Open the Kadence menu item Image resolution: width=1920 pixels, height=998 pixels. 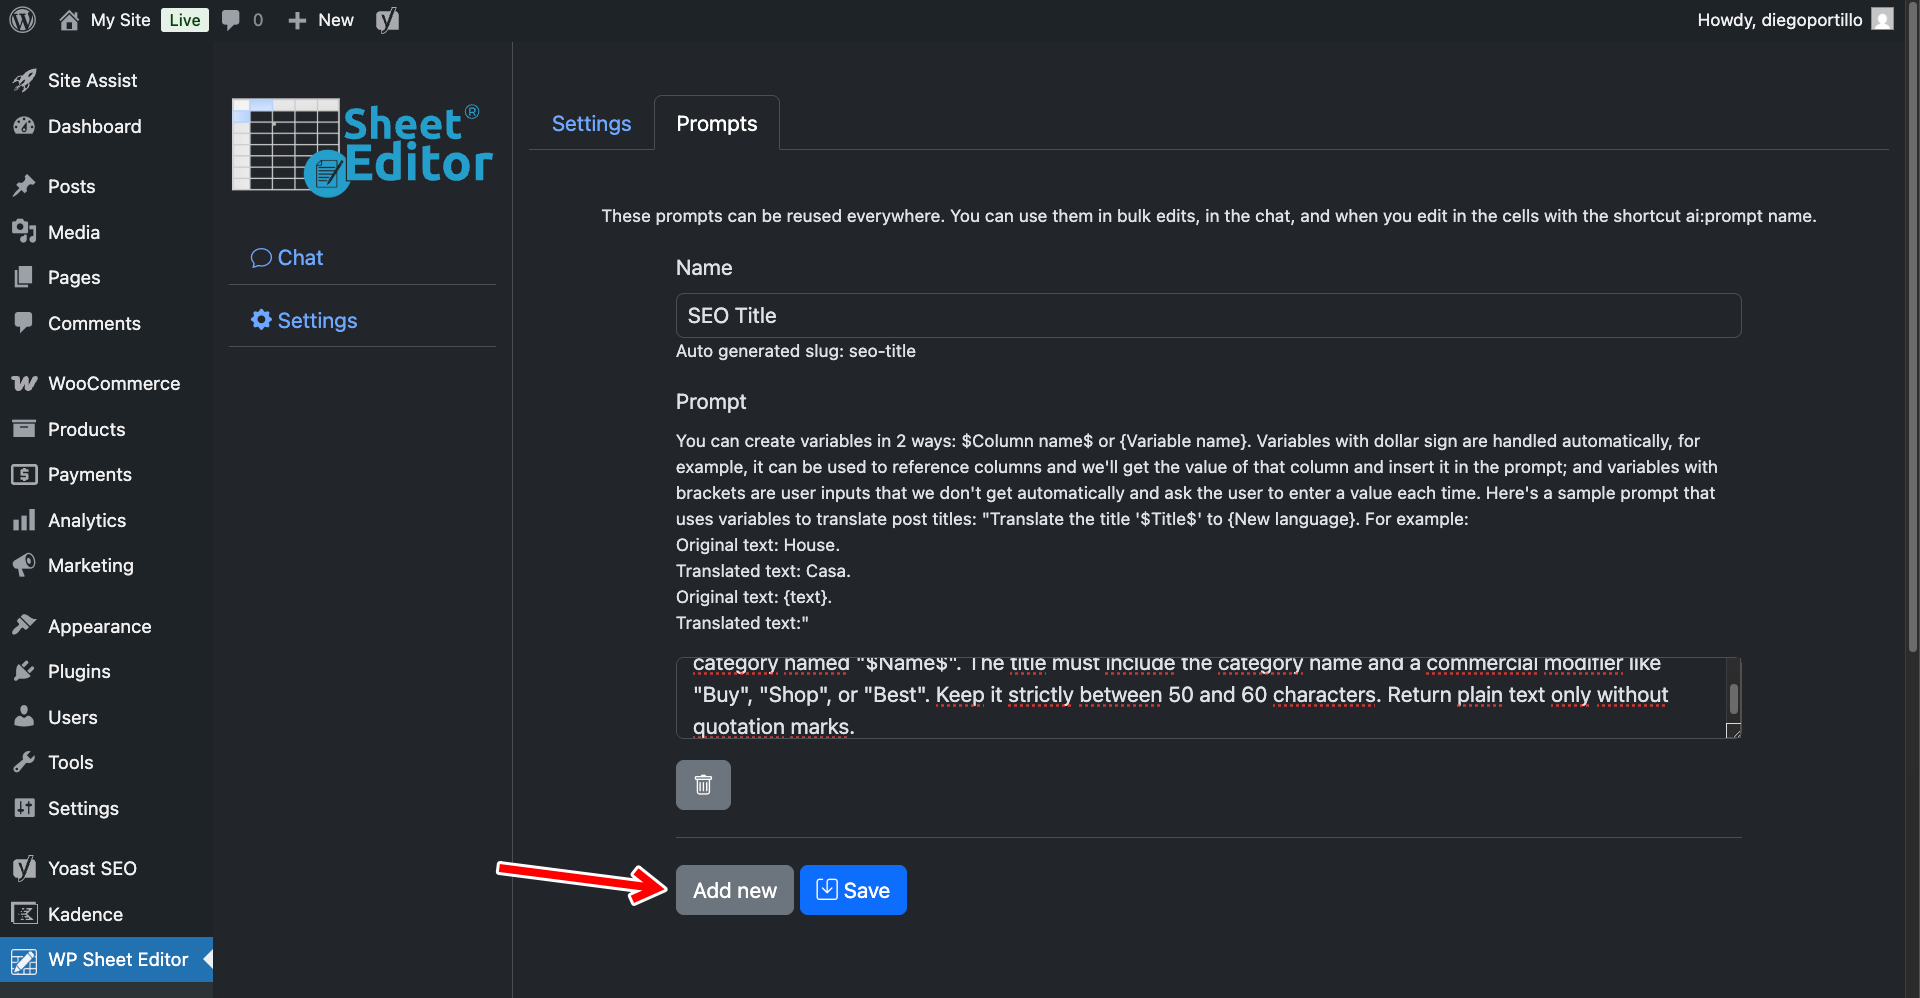click(x=85, y=914)
